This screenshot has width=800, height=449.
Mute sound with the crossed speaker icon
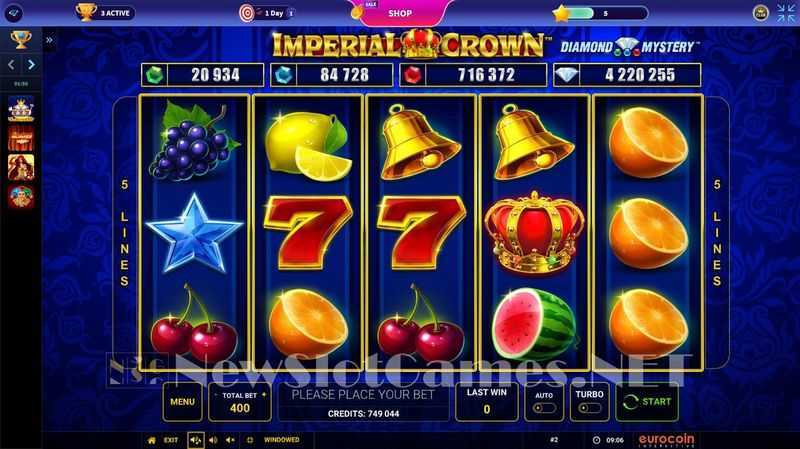[x=231, y=440]
